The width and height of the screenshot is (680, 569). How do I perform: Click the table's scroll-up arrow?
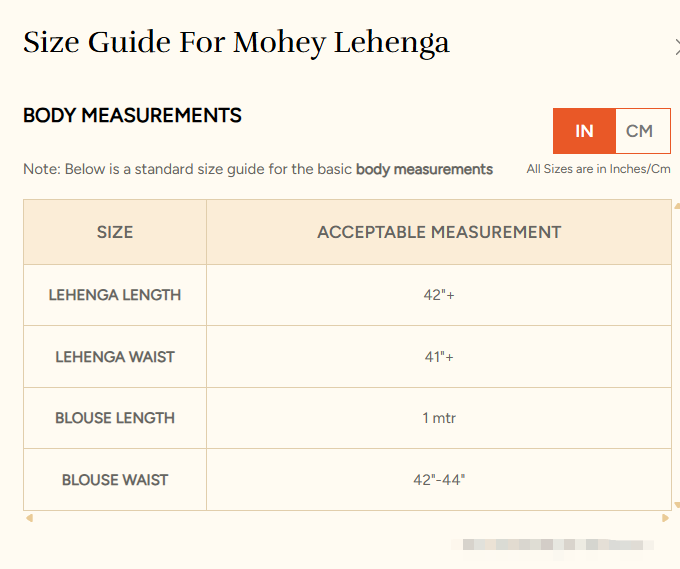tap(677, 205)
